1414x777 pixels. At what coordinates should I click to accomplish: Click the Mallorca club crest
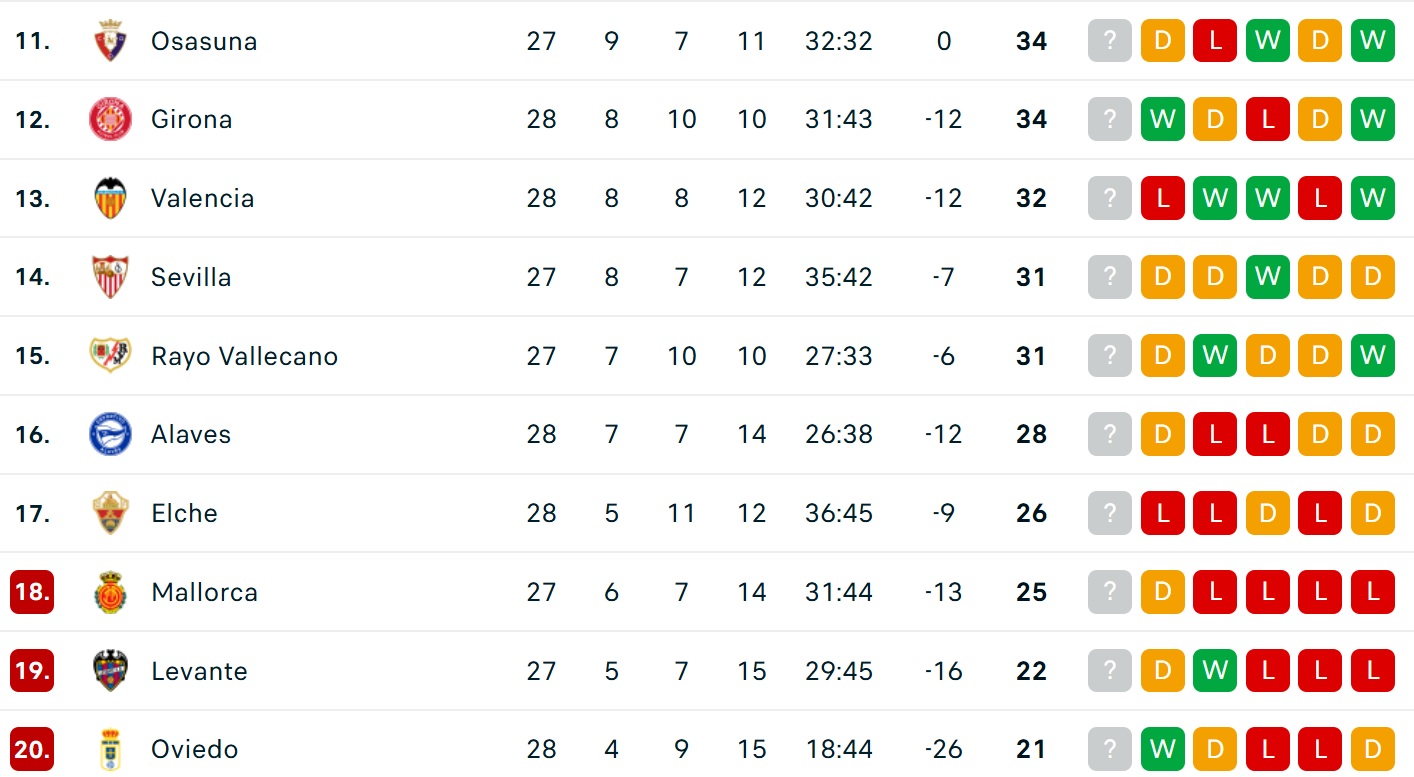click(110, 592)
